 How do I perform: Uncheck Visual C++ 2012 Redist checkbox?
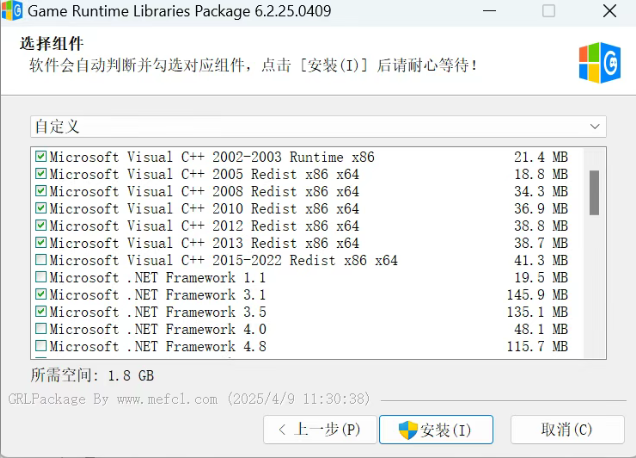point(41,226)
